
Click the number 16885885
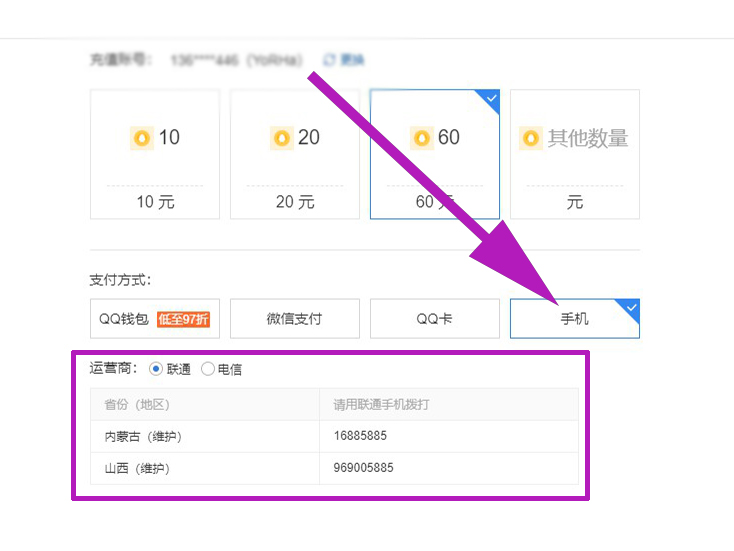360,436
